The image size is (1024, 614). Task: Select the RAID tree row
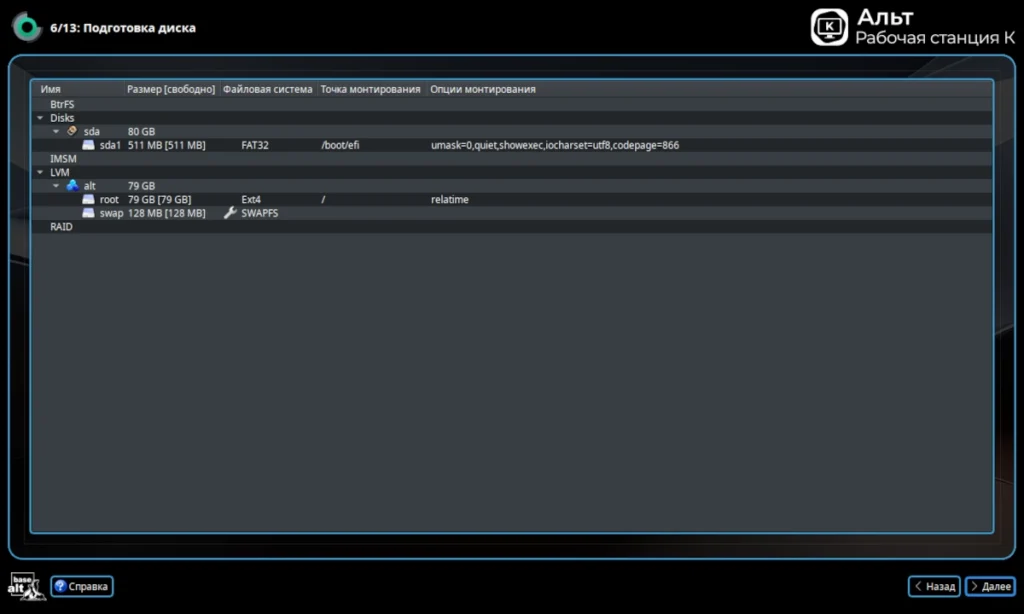coord(512,227)
